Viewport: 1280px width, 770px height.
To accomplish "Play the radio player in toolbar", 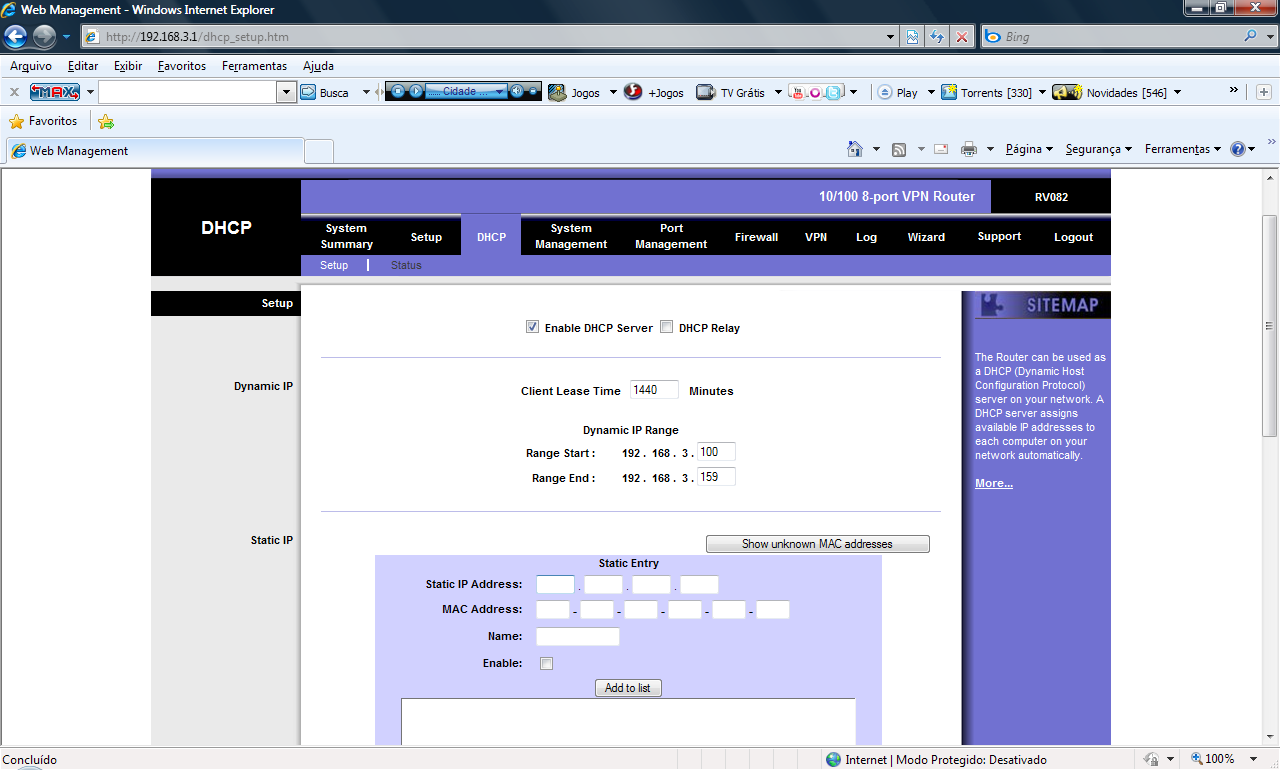I will tap(416, 91).
